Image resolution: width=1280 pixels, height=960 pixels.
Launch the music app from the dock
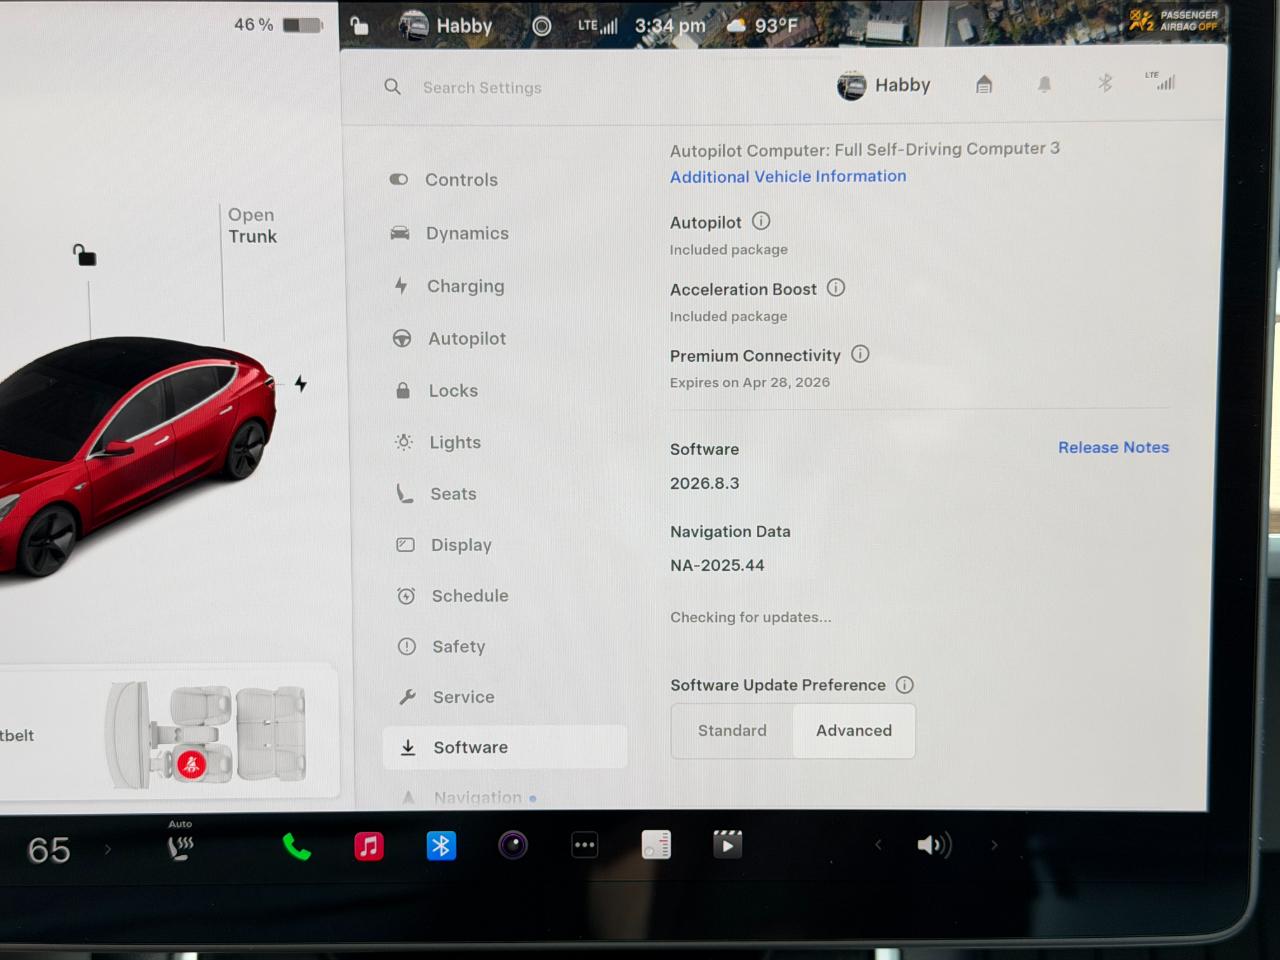[x=368, y=845]
